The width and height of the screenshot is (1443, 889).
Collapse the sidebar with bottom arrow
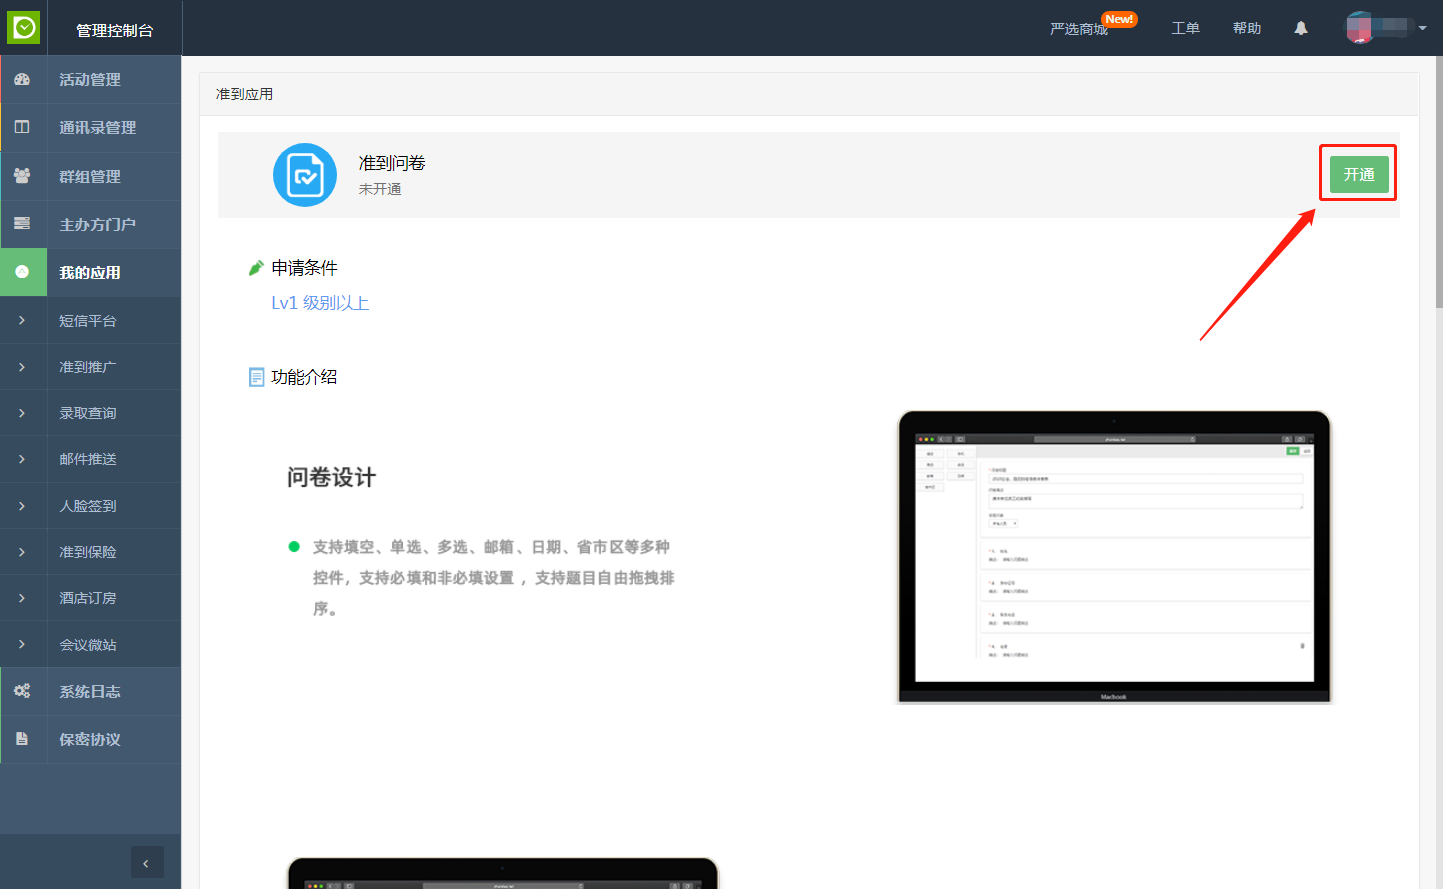146,863
